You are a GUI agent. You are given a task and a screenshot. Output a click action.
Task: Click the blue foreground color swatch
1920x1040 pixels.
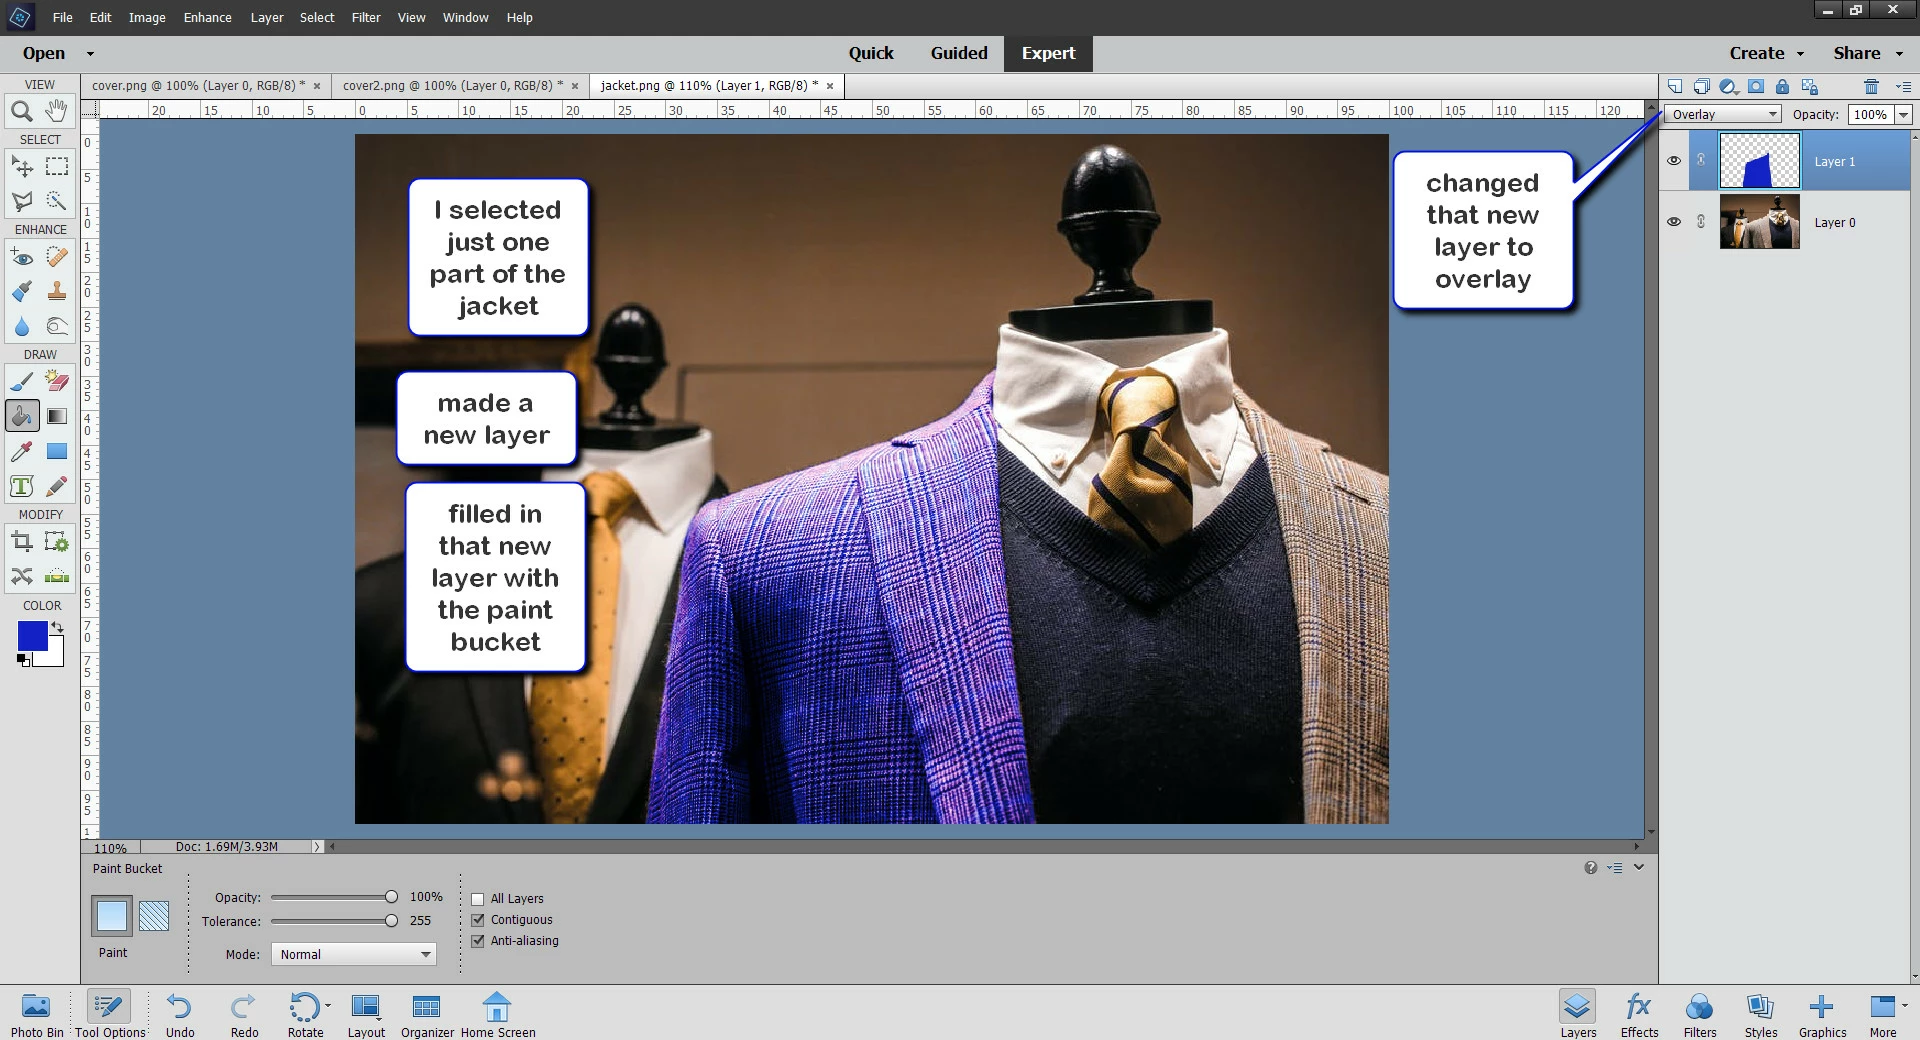[32, 636]
